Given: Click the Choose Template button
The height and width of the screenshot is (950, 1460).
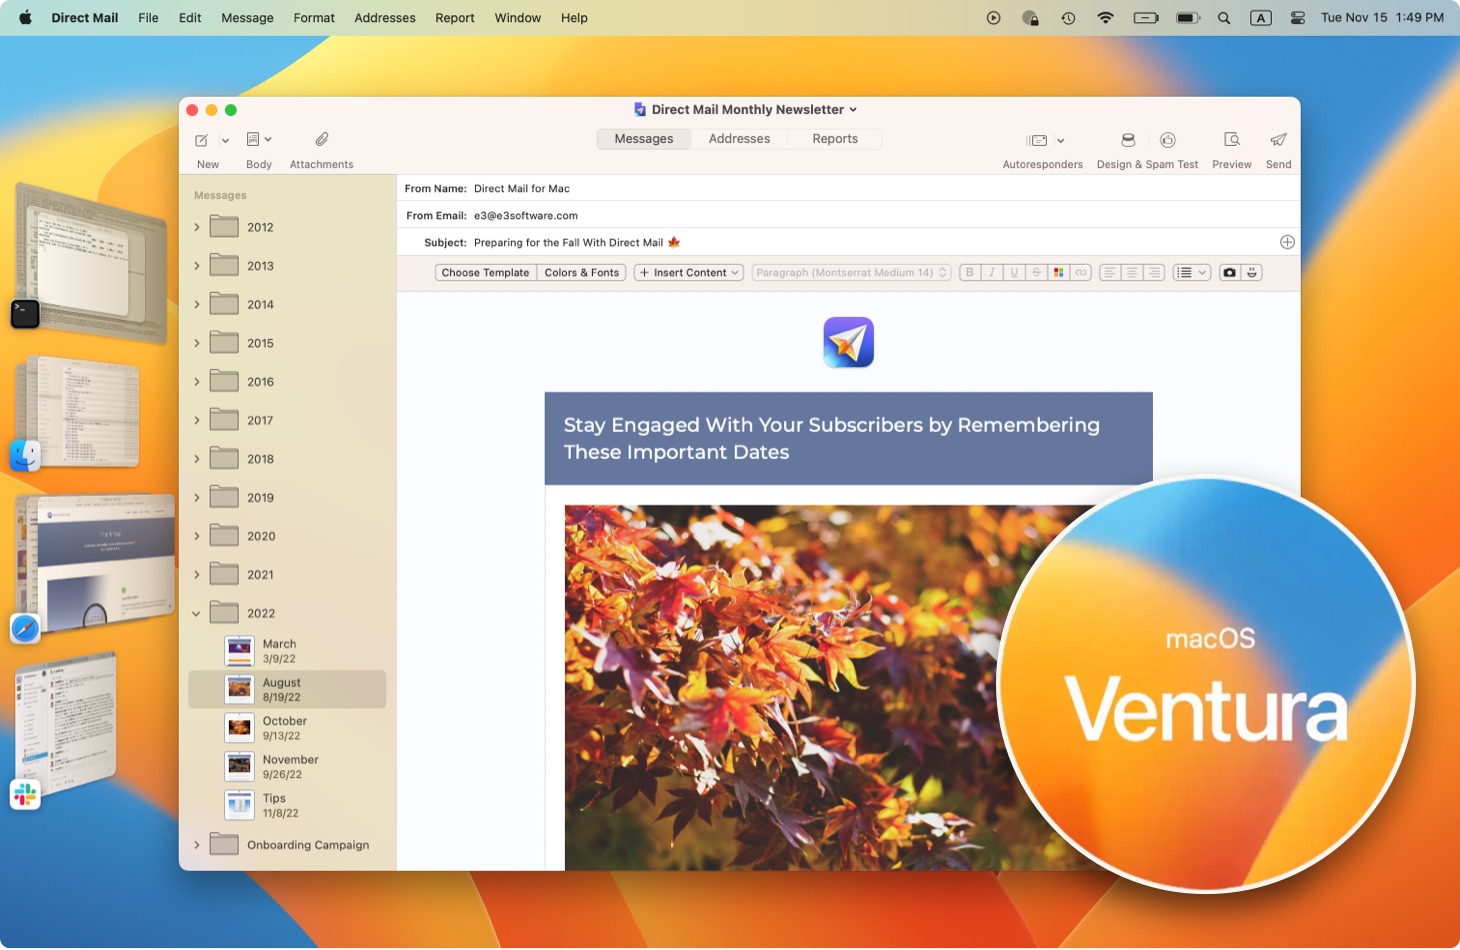Looking at the screenshot, I should [485, 272].
